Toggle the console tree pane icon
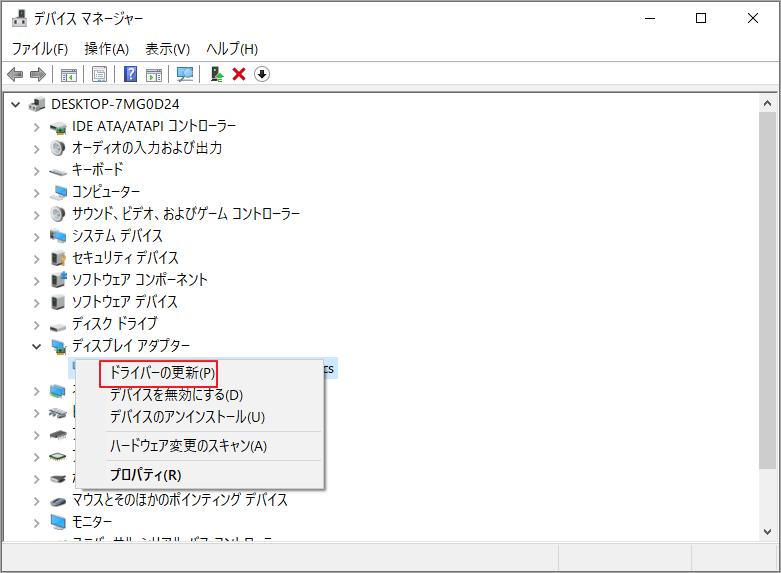Viewport: 781px width, 573px height. pos(69,75)
